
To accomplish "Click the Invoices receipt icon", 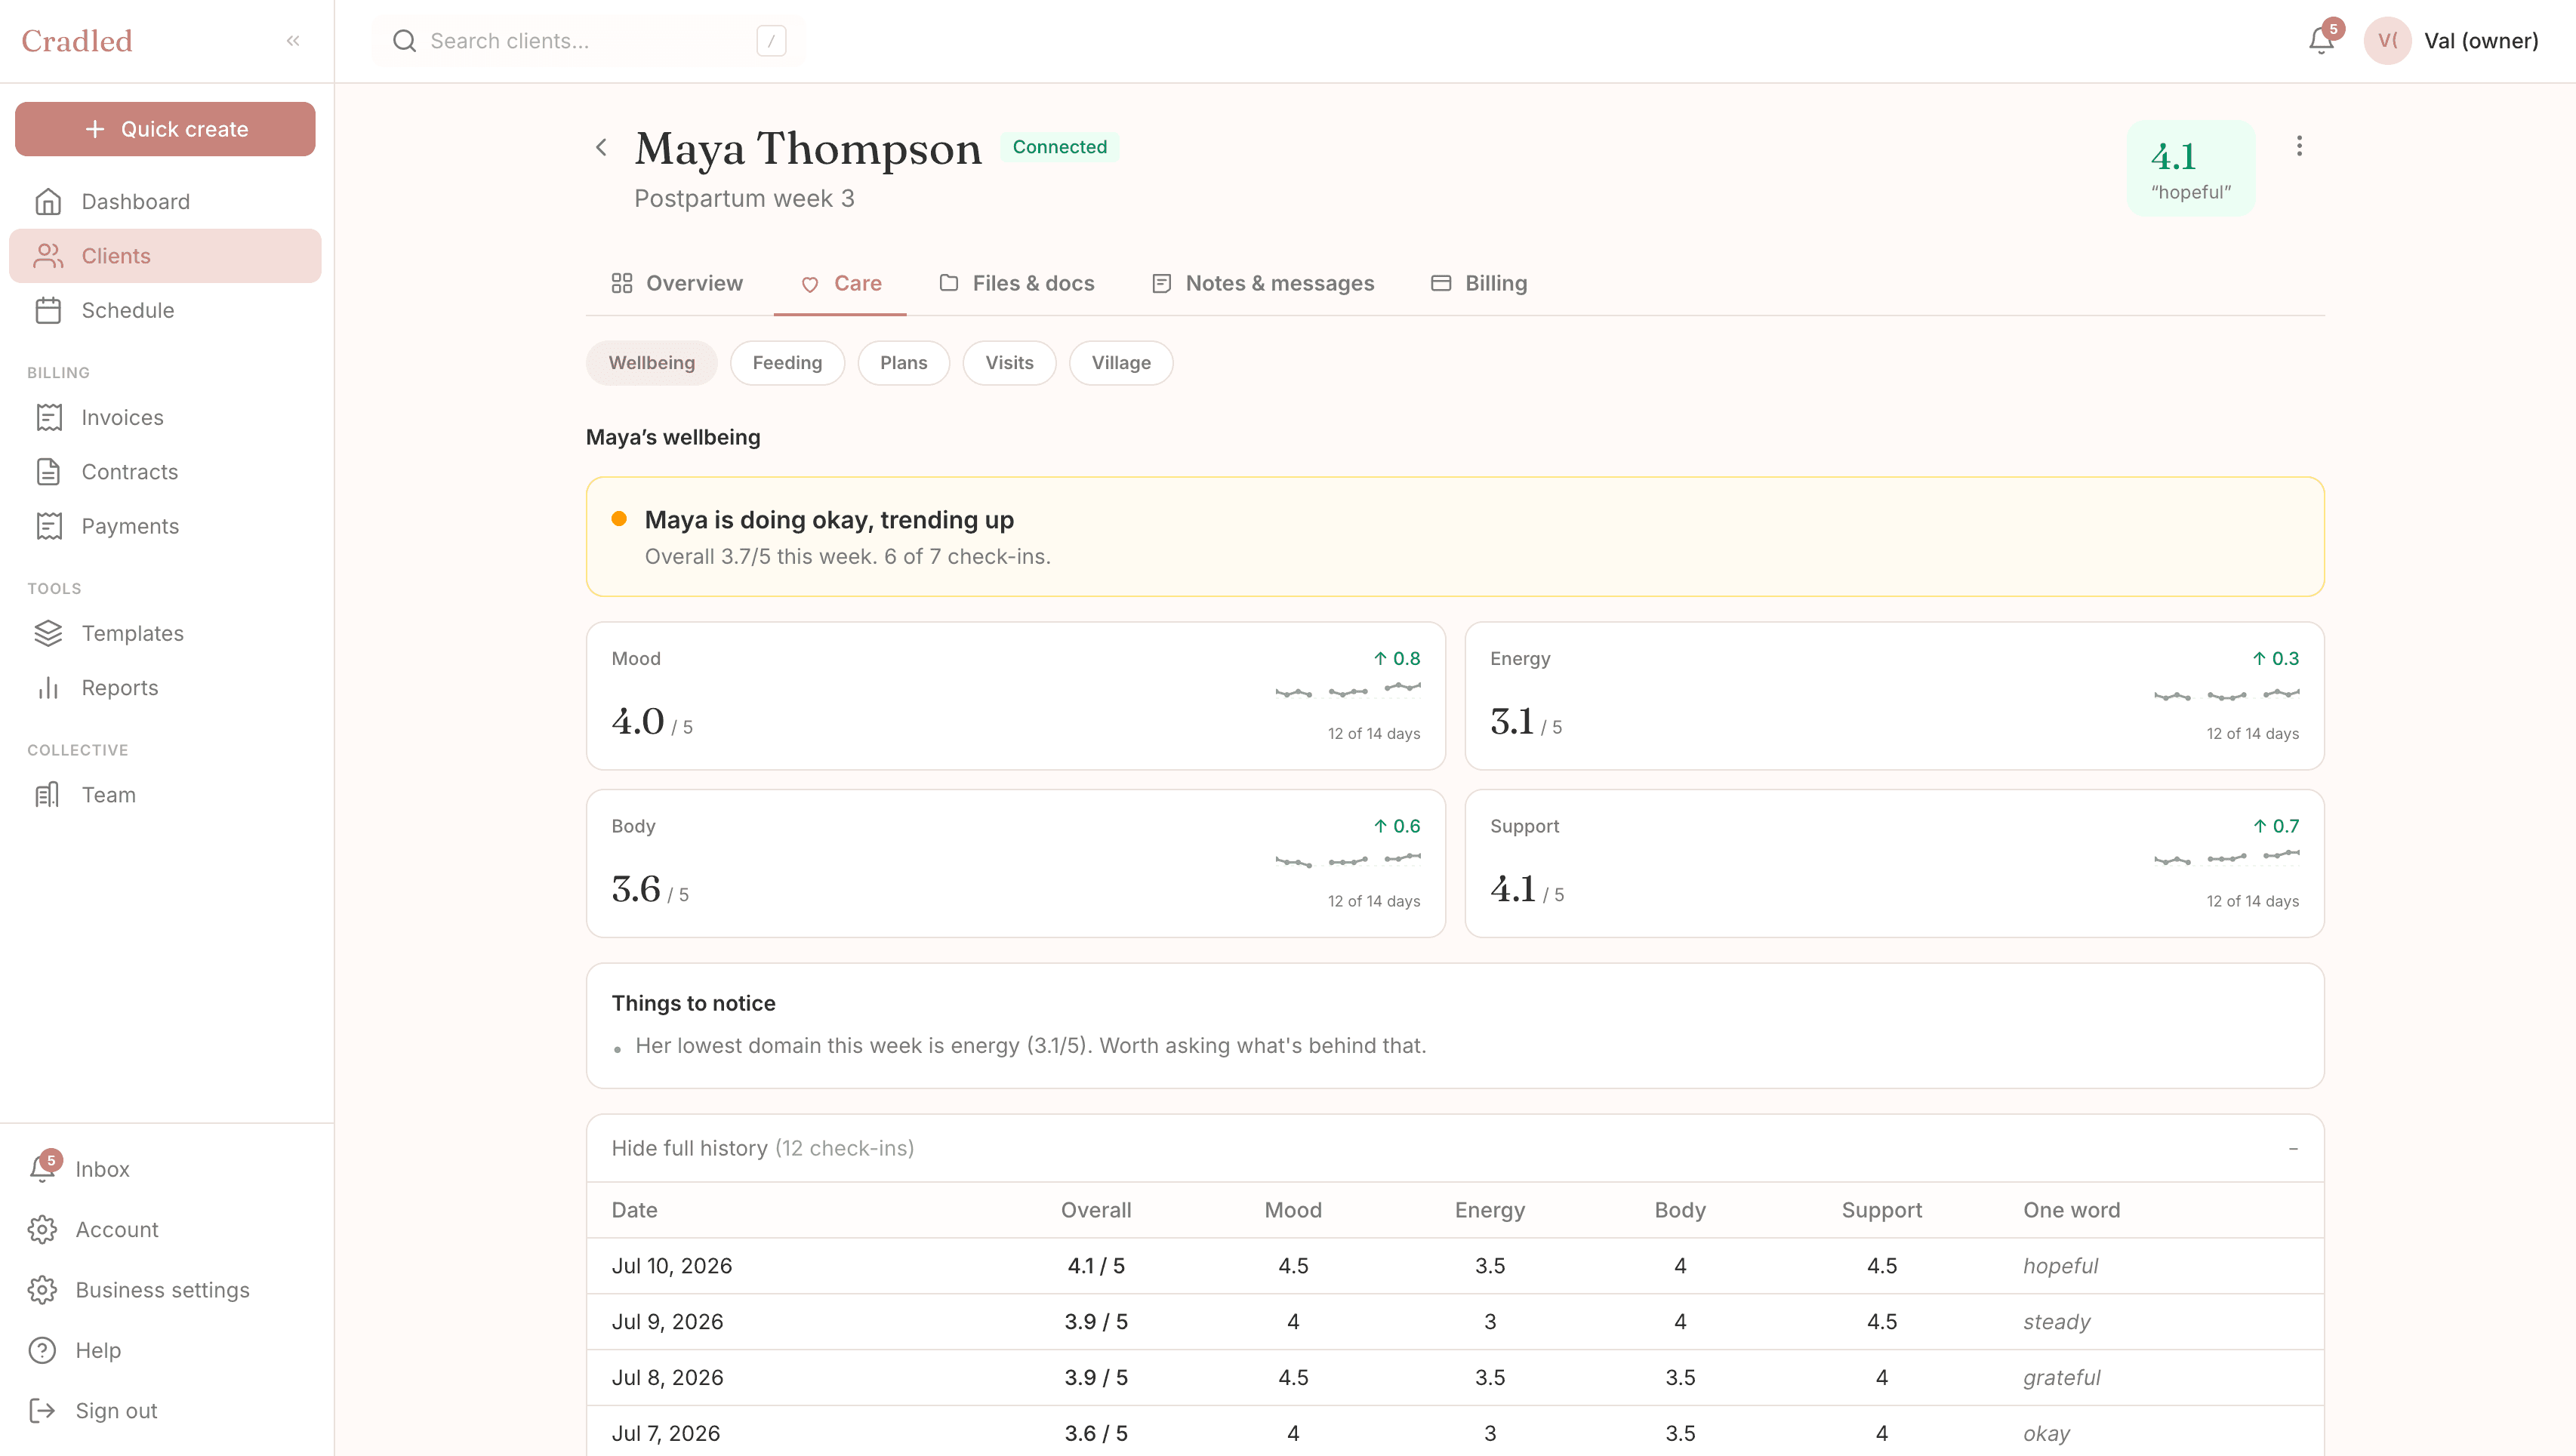I will tap(48, 417).
